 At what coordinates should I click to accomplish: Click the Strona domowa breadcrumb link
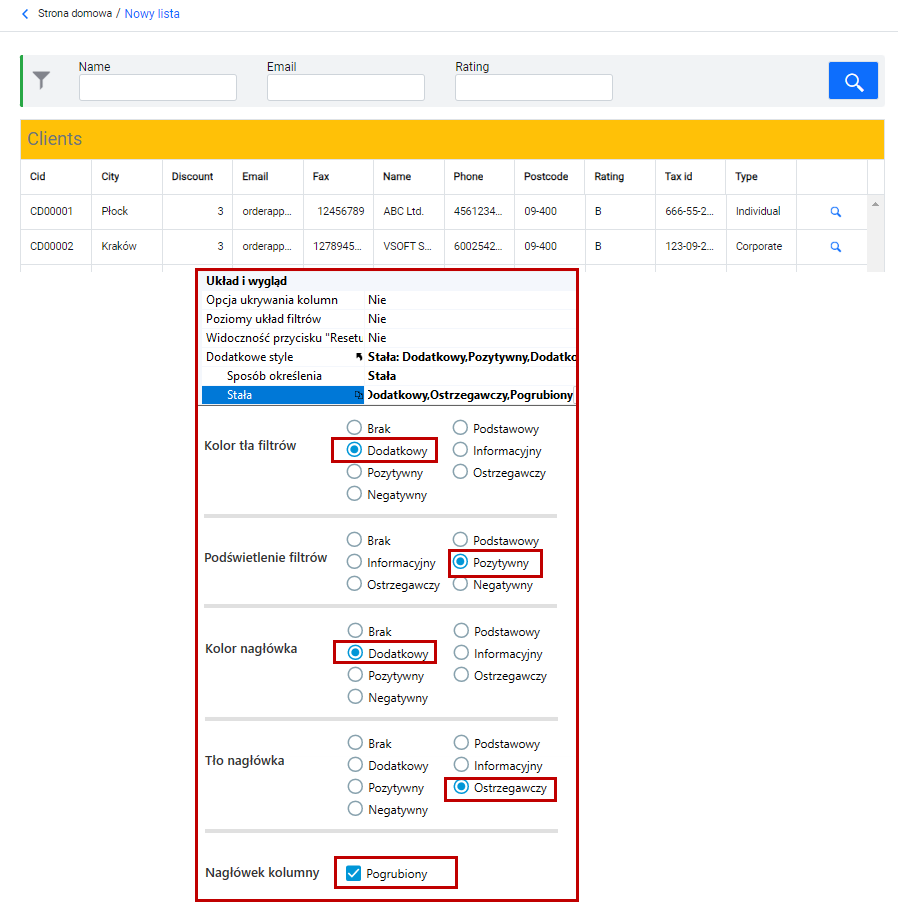coord(75,13)
